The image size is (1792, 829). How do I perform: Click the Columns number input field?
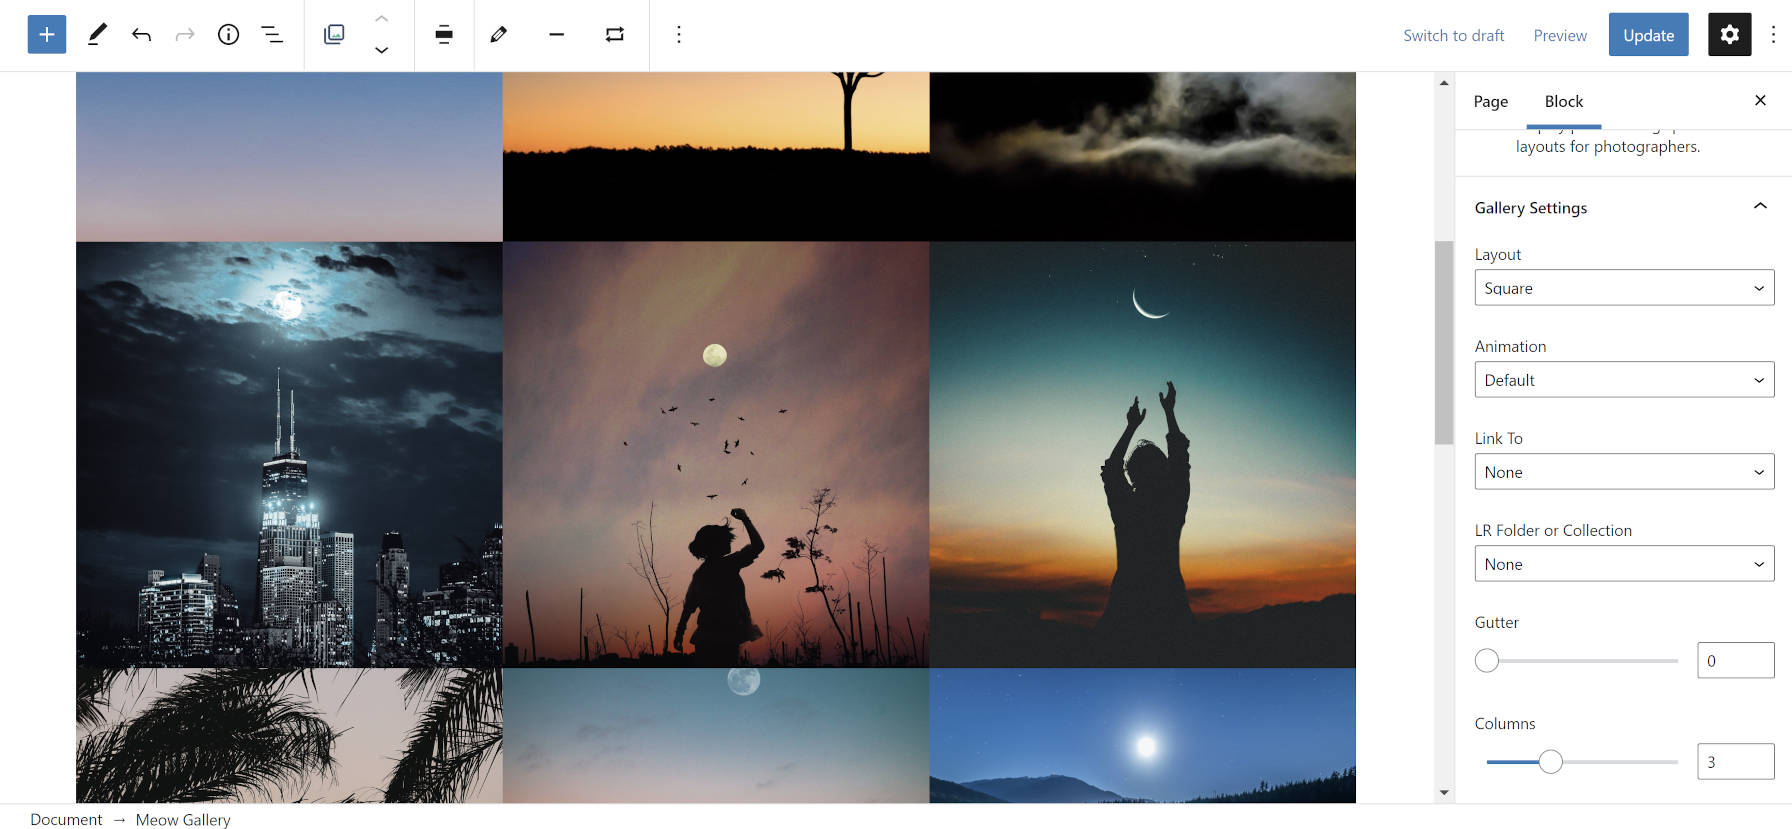pos(1736,762)
